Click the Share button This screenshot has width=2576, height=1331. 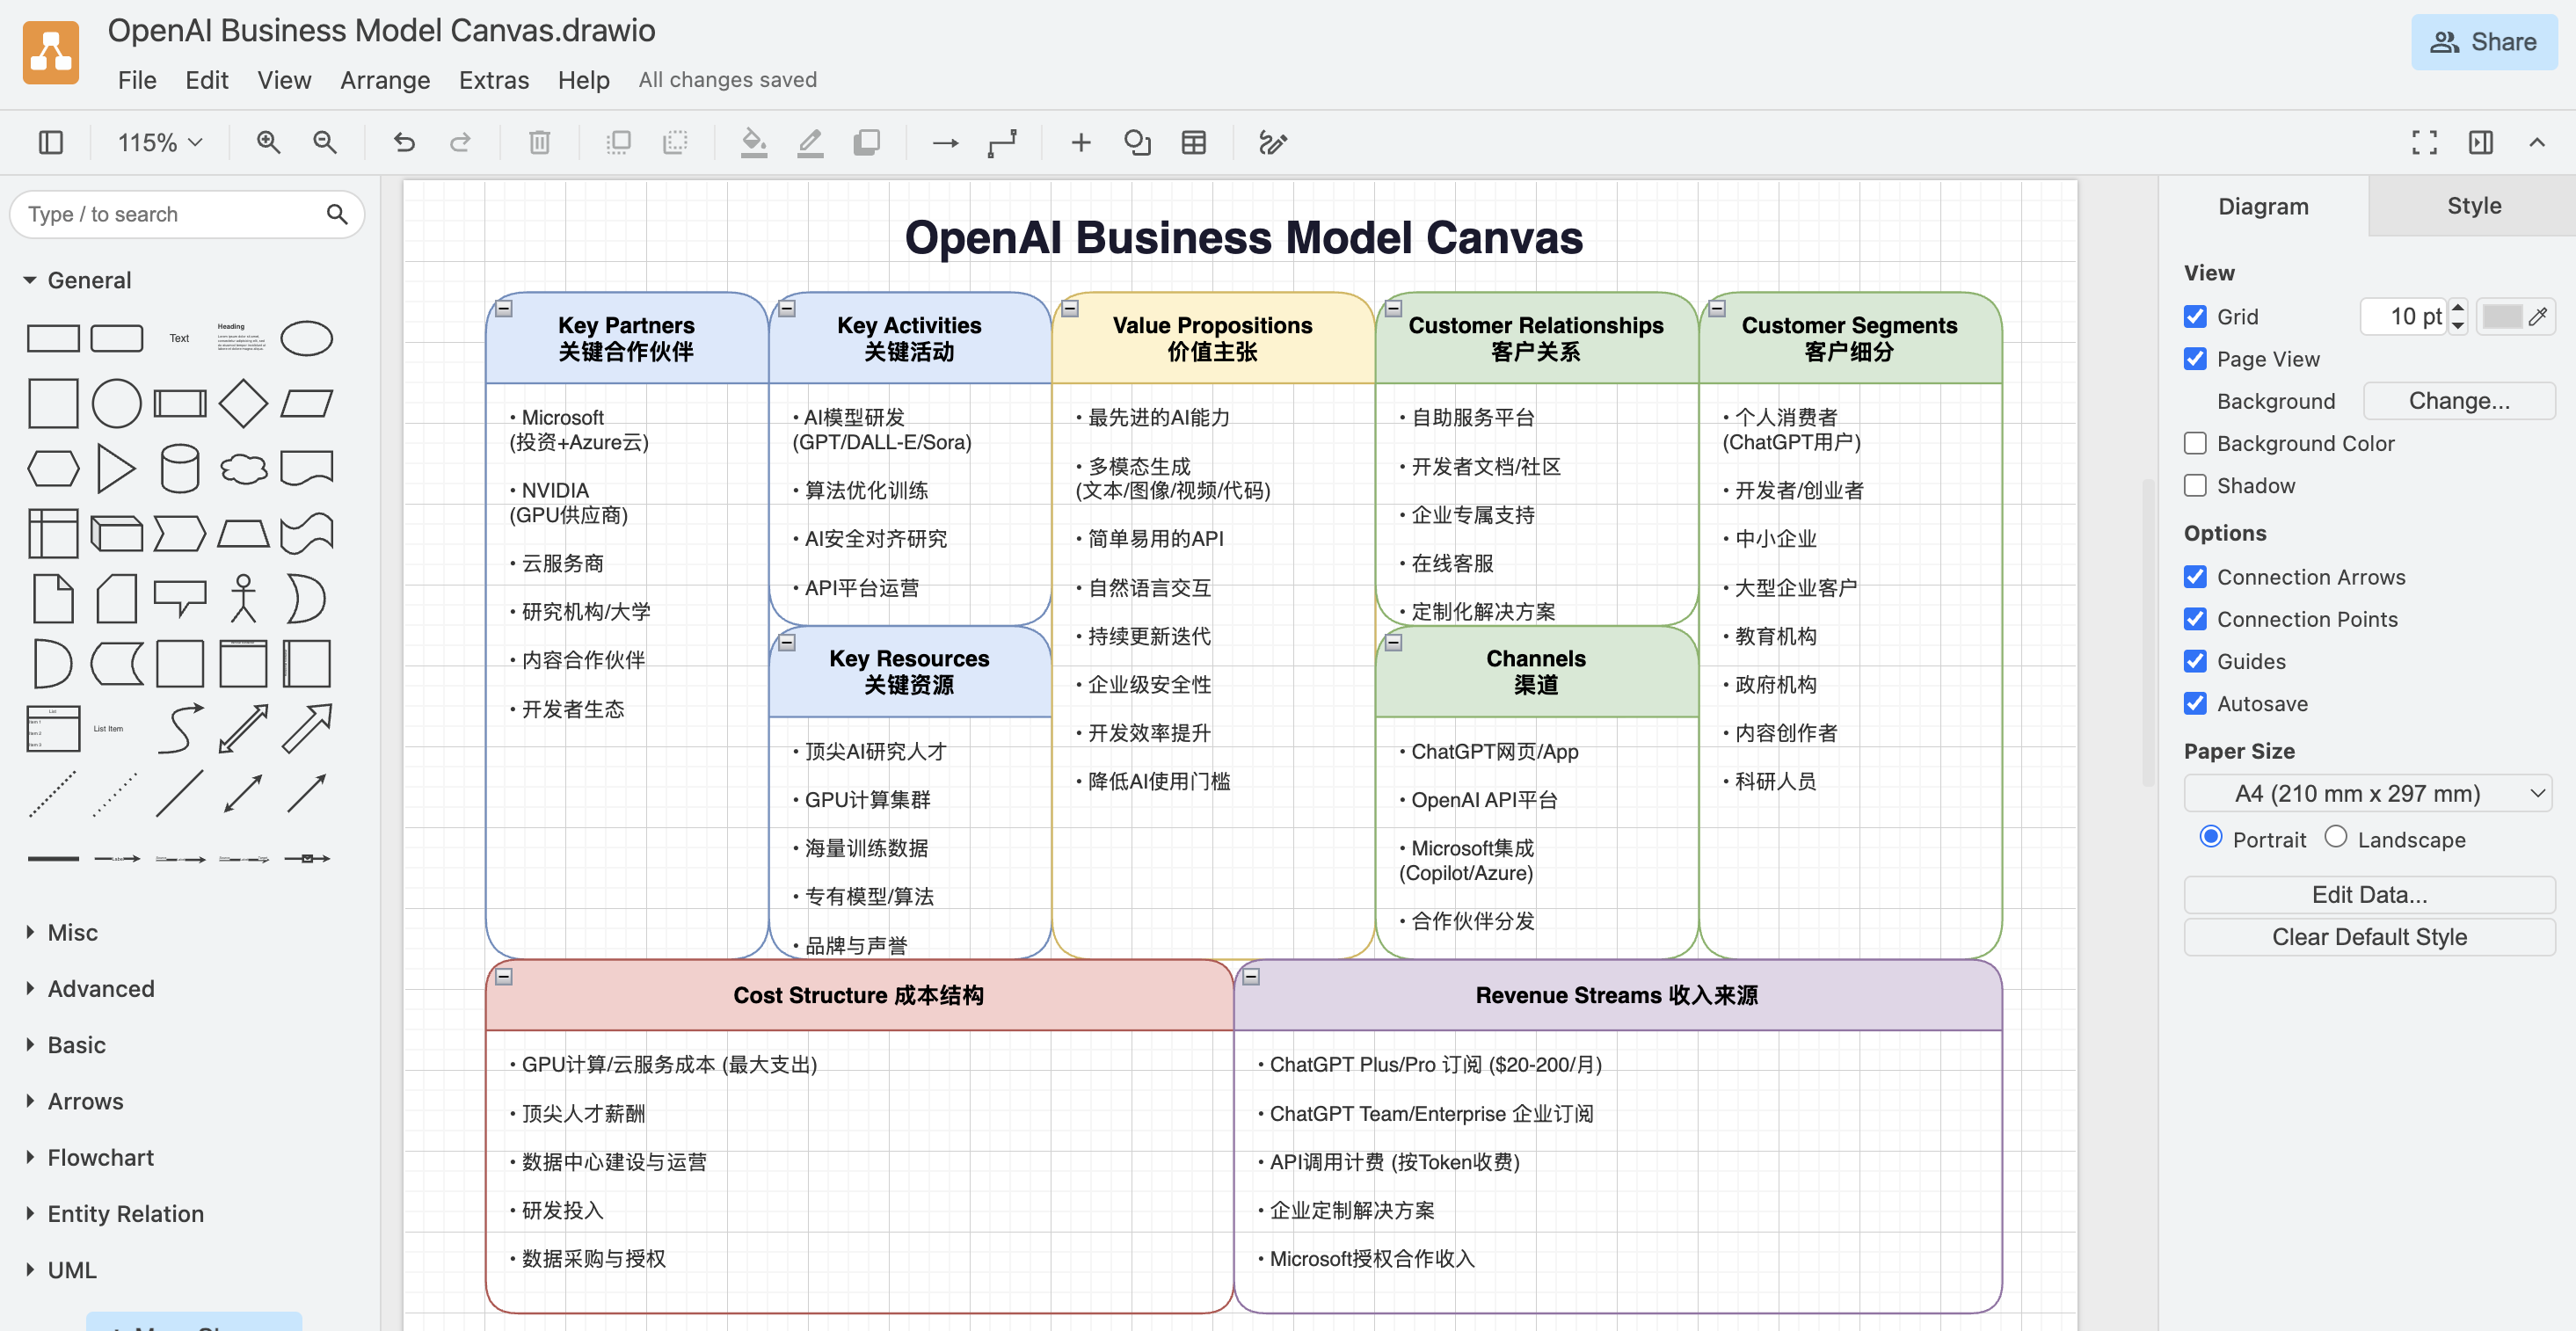click(2483, 42)
